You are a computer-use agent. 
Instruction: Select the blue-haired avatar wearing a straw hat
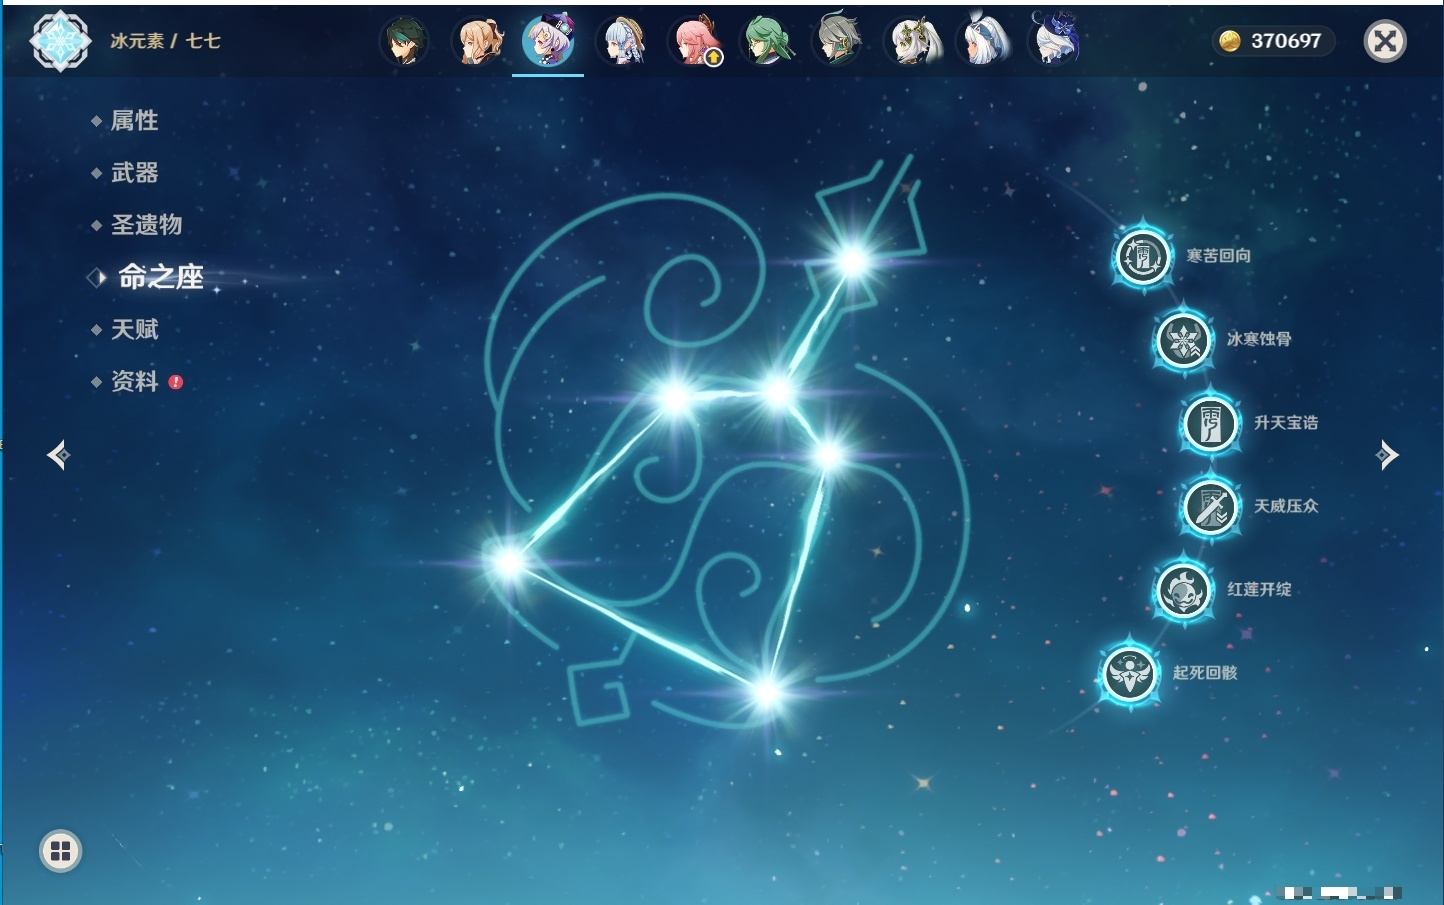click(621, 41)
